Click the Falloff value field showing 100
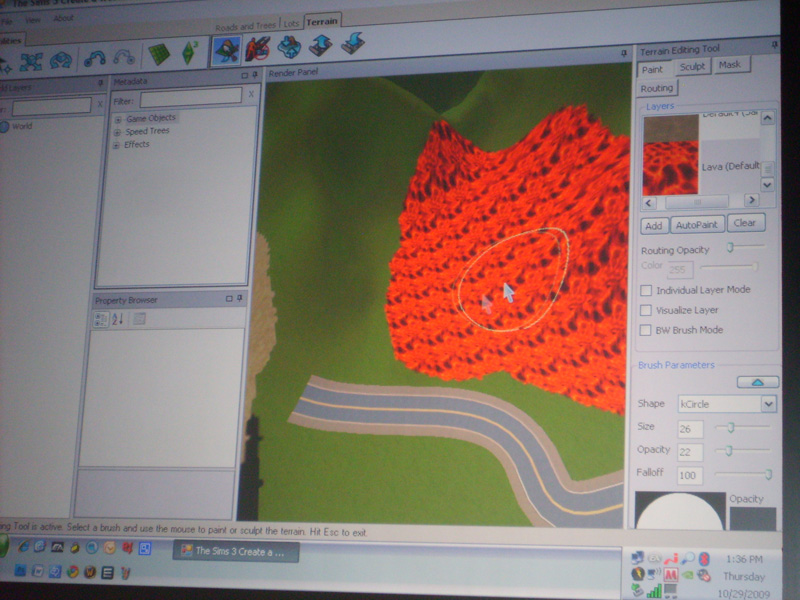Image resolution: width=800 pixels, height=600 pixels. (689, 476)
